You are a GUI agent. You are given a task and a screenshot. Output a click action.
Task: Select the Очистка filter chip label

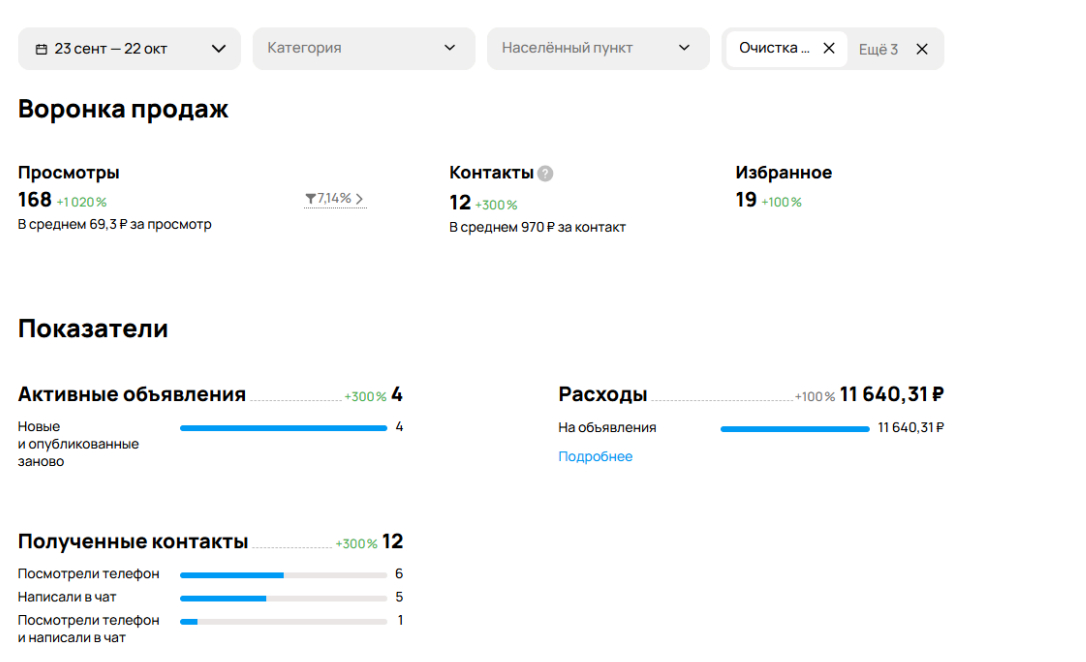[x=774, y=48]
